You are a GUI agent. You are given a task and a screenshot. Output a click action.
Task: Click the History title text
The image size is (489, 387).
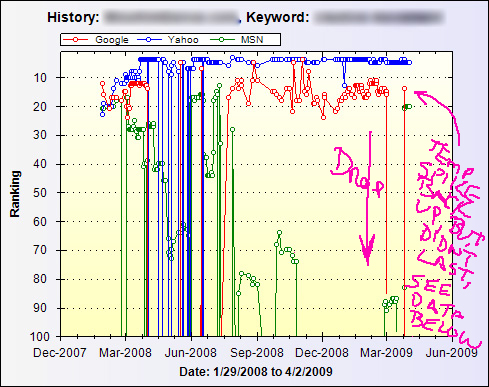coord(73,17)
